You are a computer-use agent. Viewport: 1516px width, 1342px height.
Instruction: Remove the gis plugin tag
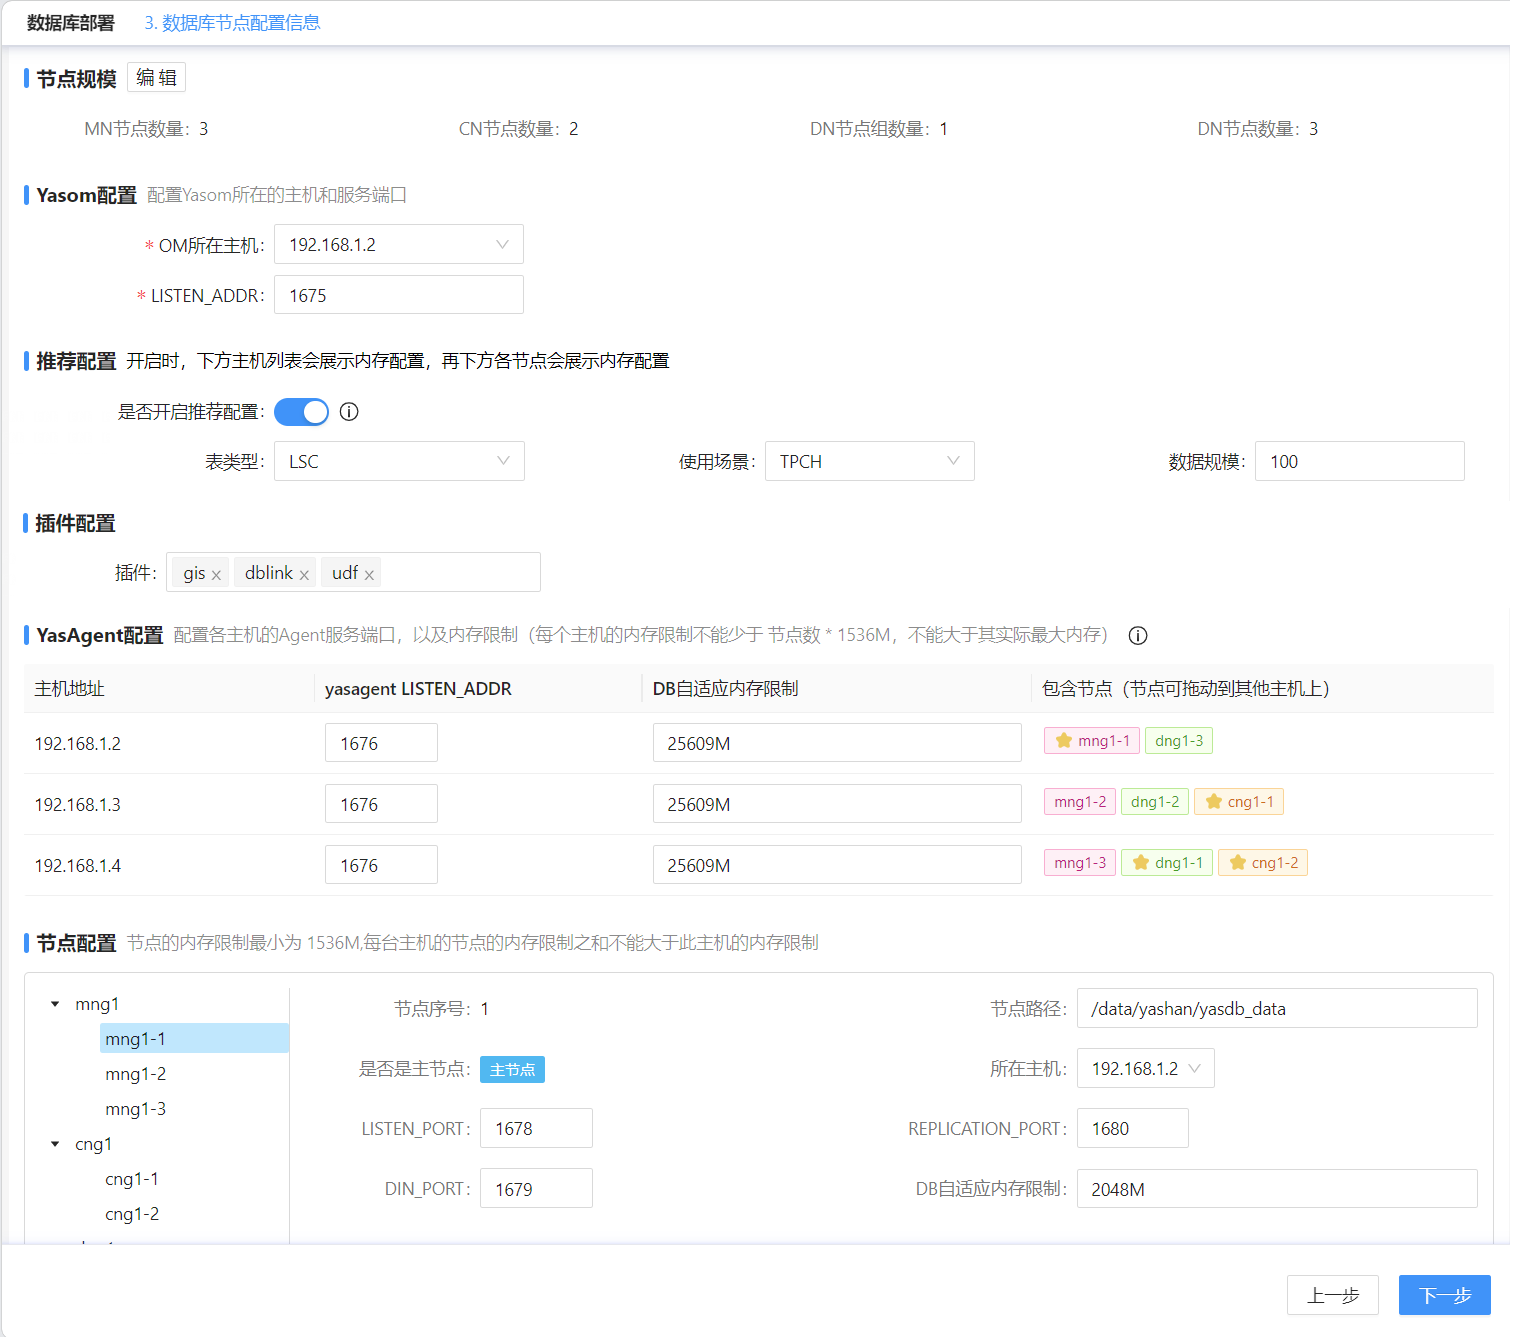pyautogui.click(x=216, y=575)
